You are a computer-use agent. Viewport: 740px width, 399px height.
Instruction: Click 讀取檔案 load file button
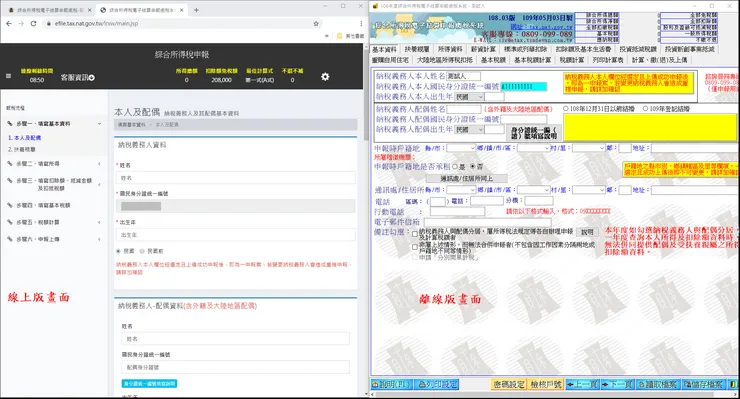[x=658, y=384]
